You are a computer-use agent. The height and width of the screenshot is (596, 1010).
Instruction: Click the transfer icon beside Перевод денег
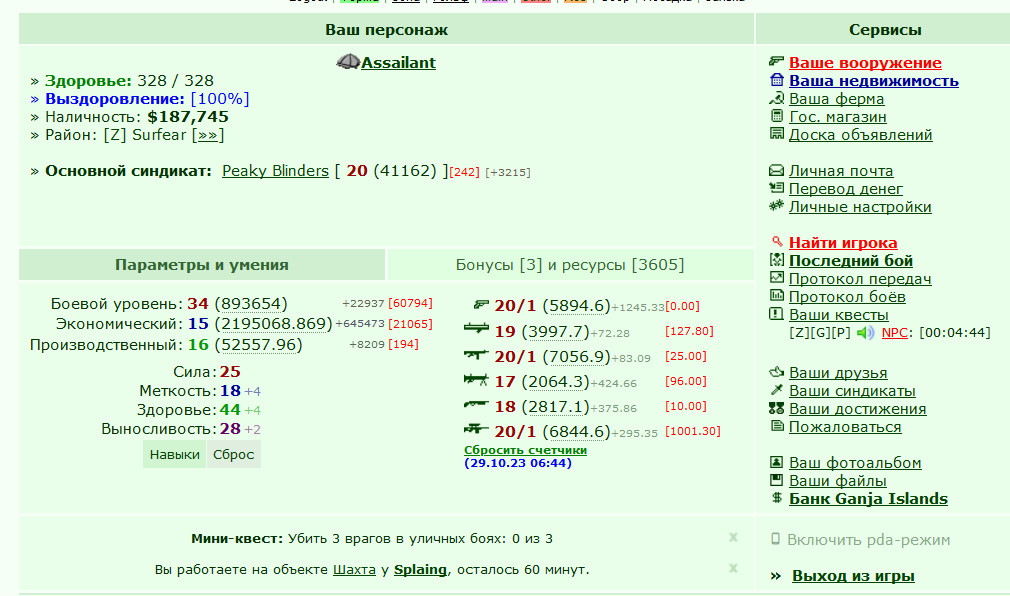(x=776, y=187)
